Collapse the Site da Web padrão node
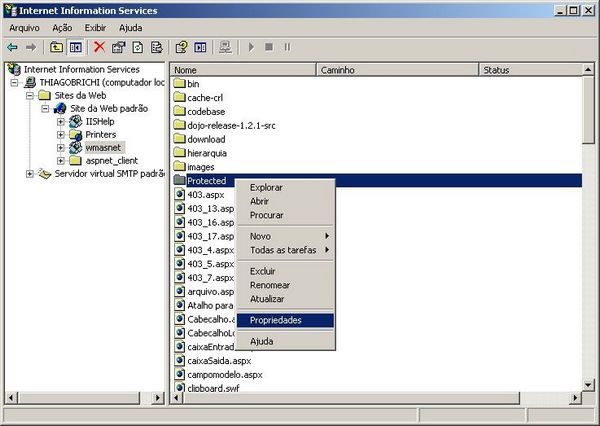600x426 pixels. [x=45, y=109]
